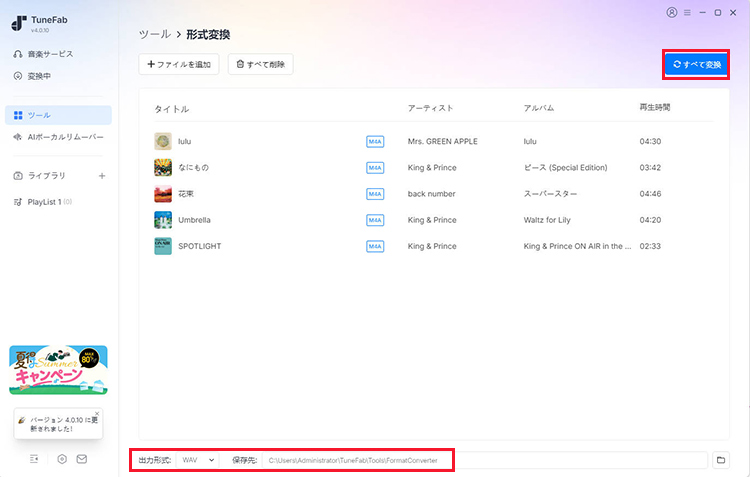Image resolution: width=750 pixels, height=477 pixels.
Task: Open the hamburger menu in title bar
Action: pyautogui.click(x=687, y=12)
